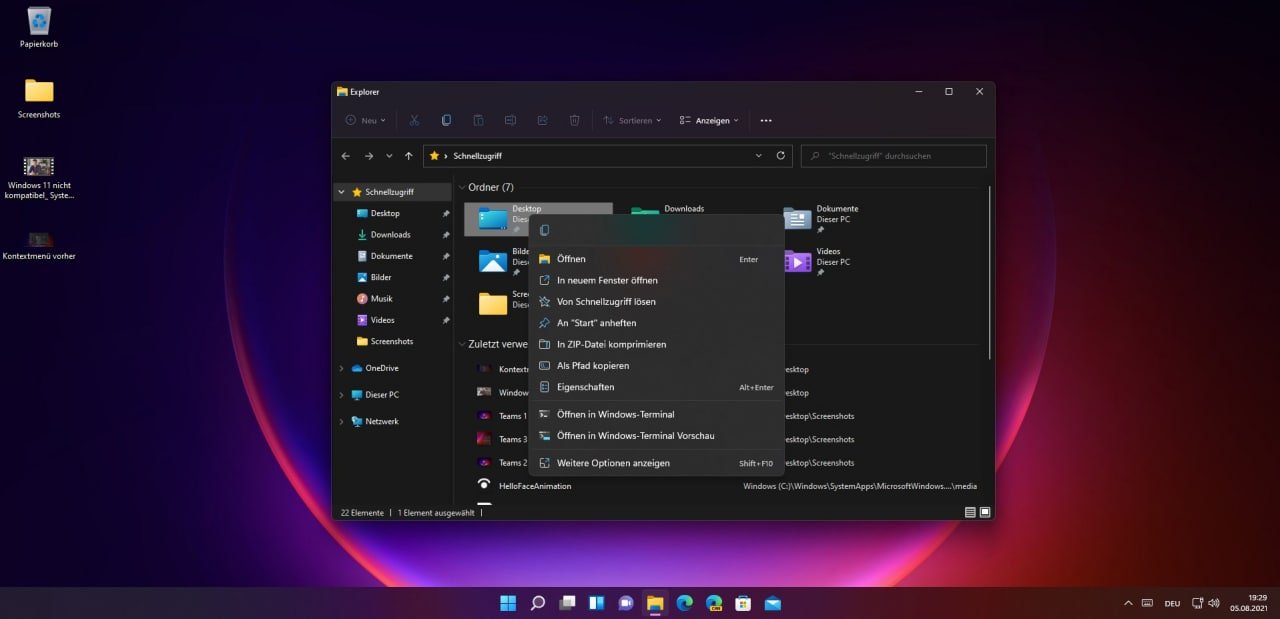Select Downloads in the navigation sidebar

pos(390,235)
